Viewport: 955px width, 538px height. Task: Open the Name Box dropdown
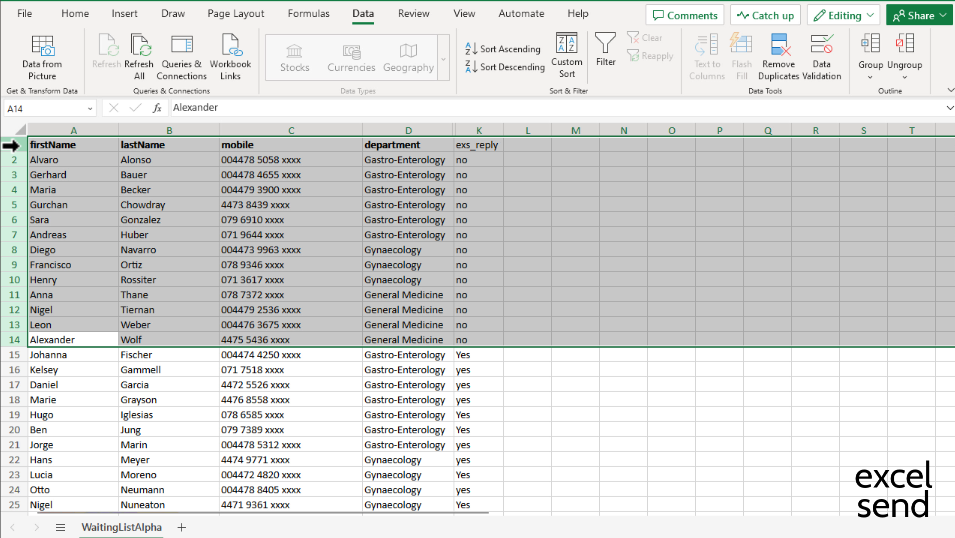tap(90, 109)
